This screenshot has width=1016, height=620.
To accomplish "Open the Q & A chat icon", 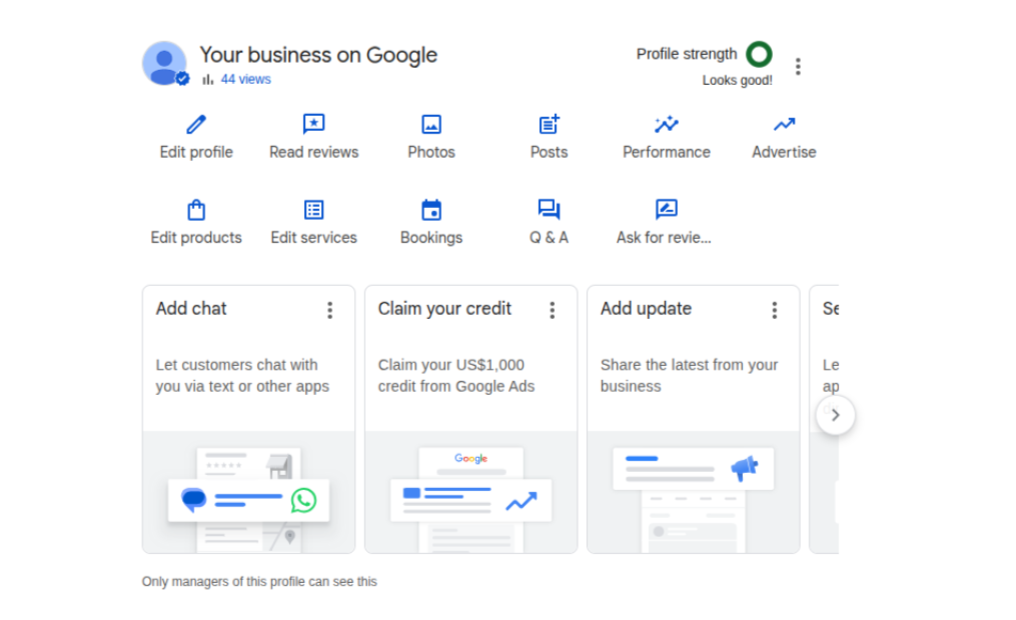I will pos(549,209).
